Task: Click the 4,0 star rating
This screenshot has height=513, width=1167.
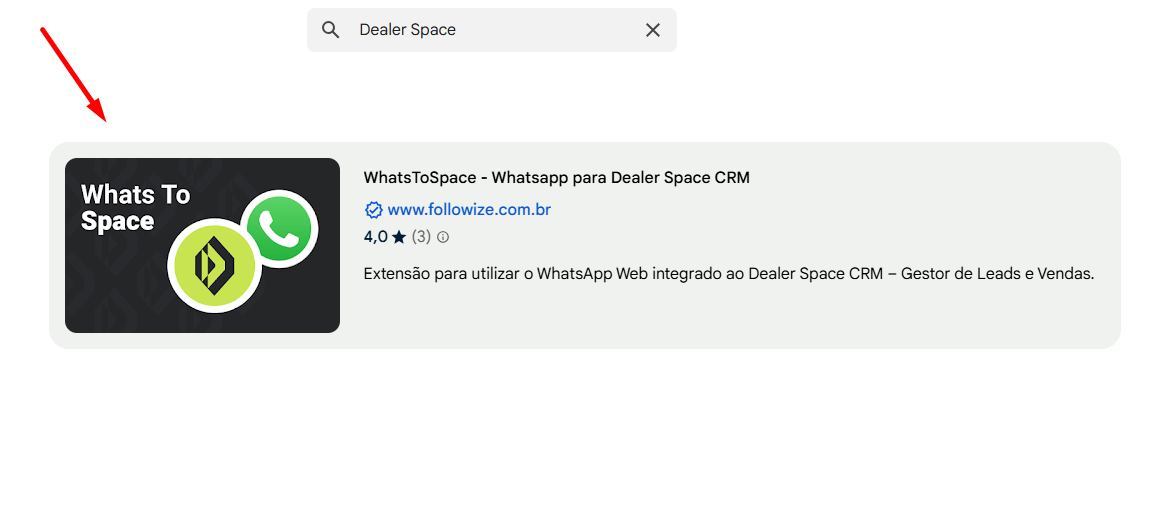Action: click(x=385, y=238)
